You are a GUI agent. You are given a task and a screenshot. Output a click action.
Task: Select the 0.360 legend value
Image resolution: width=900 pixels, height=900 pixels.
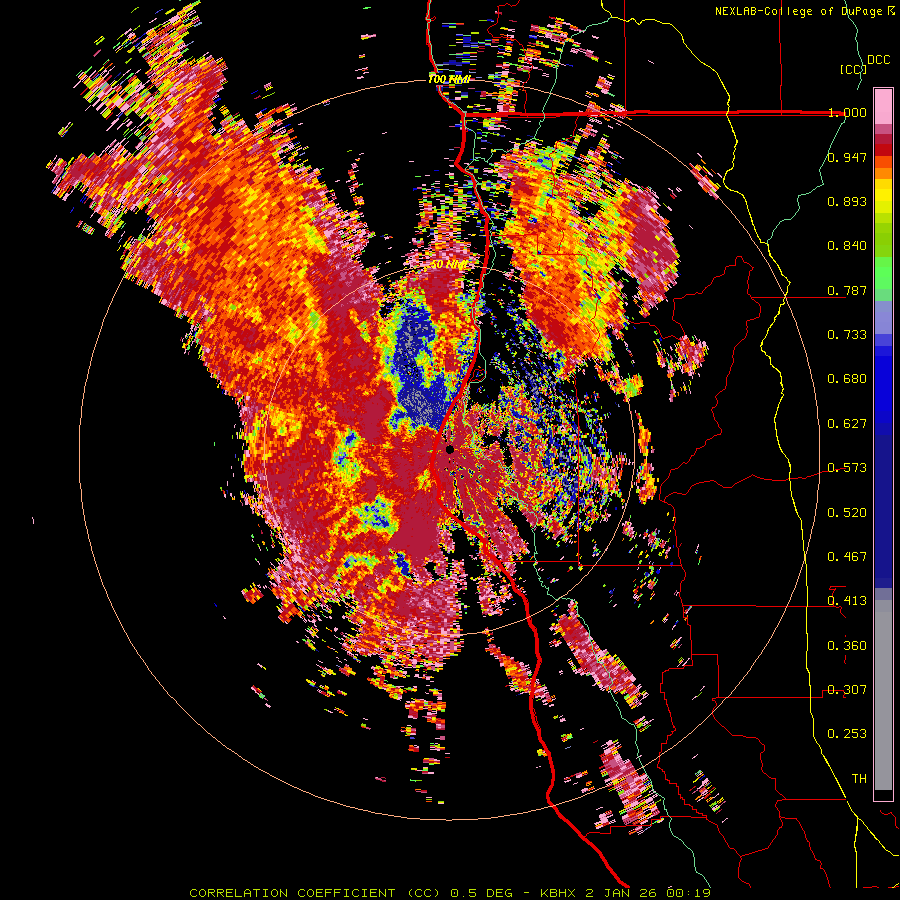[x=847, y=646]
